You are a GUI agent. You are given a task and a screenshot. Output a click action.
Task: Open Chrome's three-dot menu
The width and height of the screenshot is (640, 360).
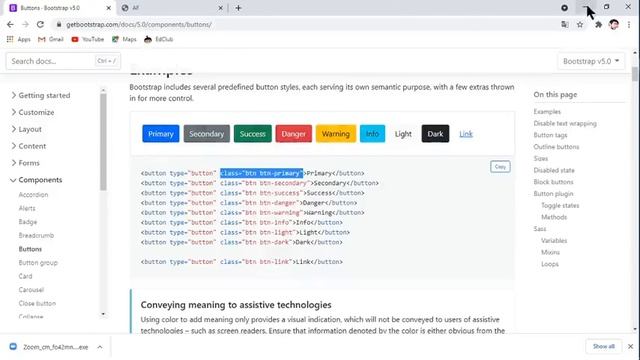(629, 24)
